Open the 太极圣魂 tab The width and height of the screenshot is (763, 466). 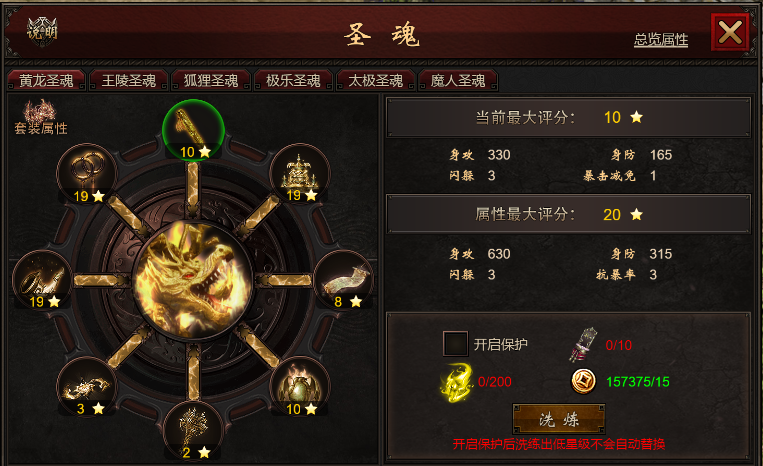point(375,80)
